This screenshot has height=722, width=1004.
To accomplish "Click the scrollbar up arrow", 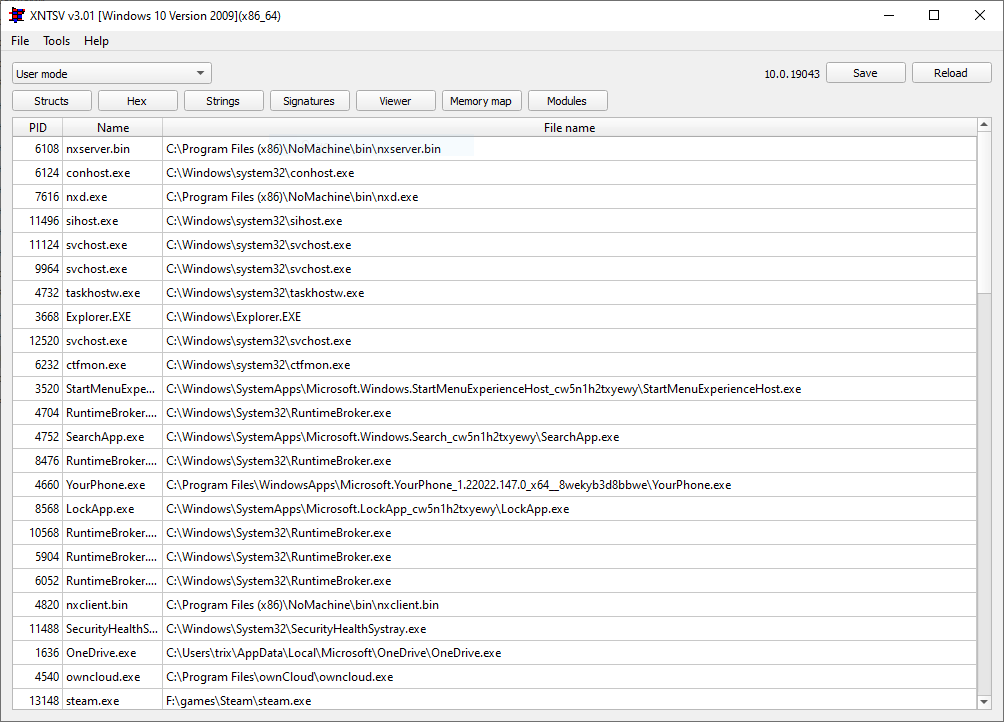I will pyautogui.click(x=984, y=124).
